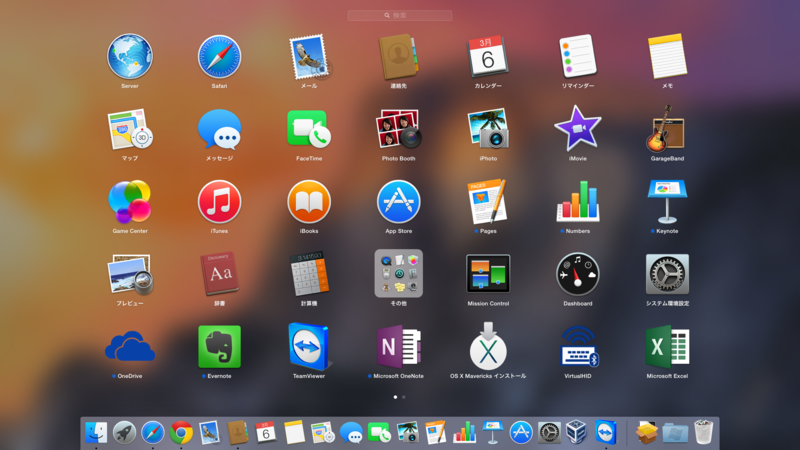
Task: Open TeamViewer icon in the Dock
Action: (x=606, y=433)
